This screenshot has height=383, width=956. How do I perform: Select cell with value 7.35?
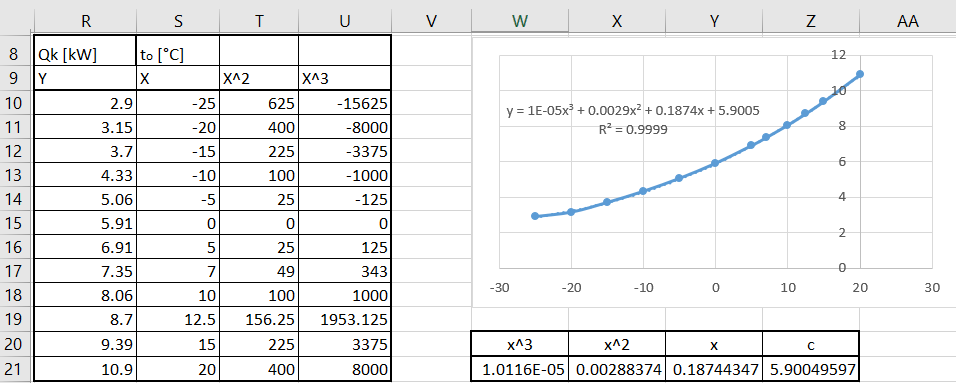point(85,272)
